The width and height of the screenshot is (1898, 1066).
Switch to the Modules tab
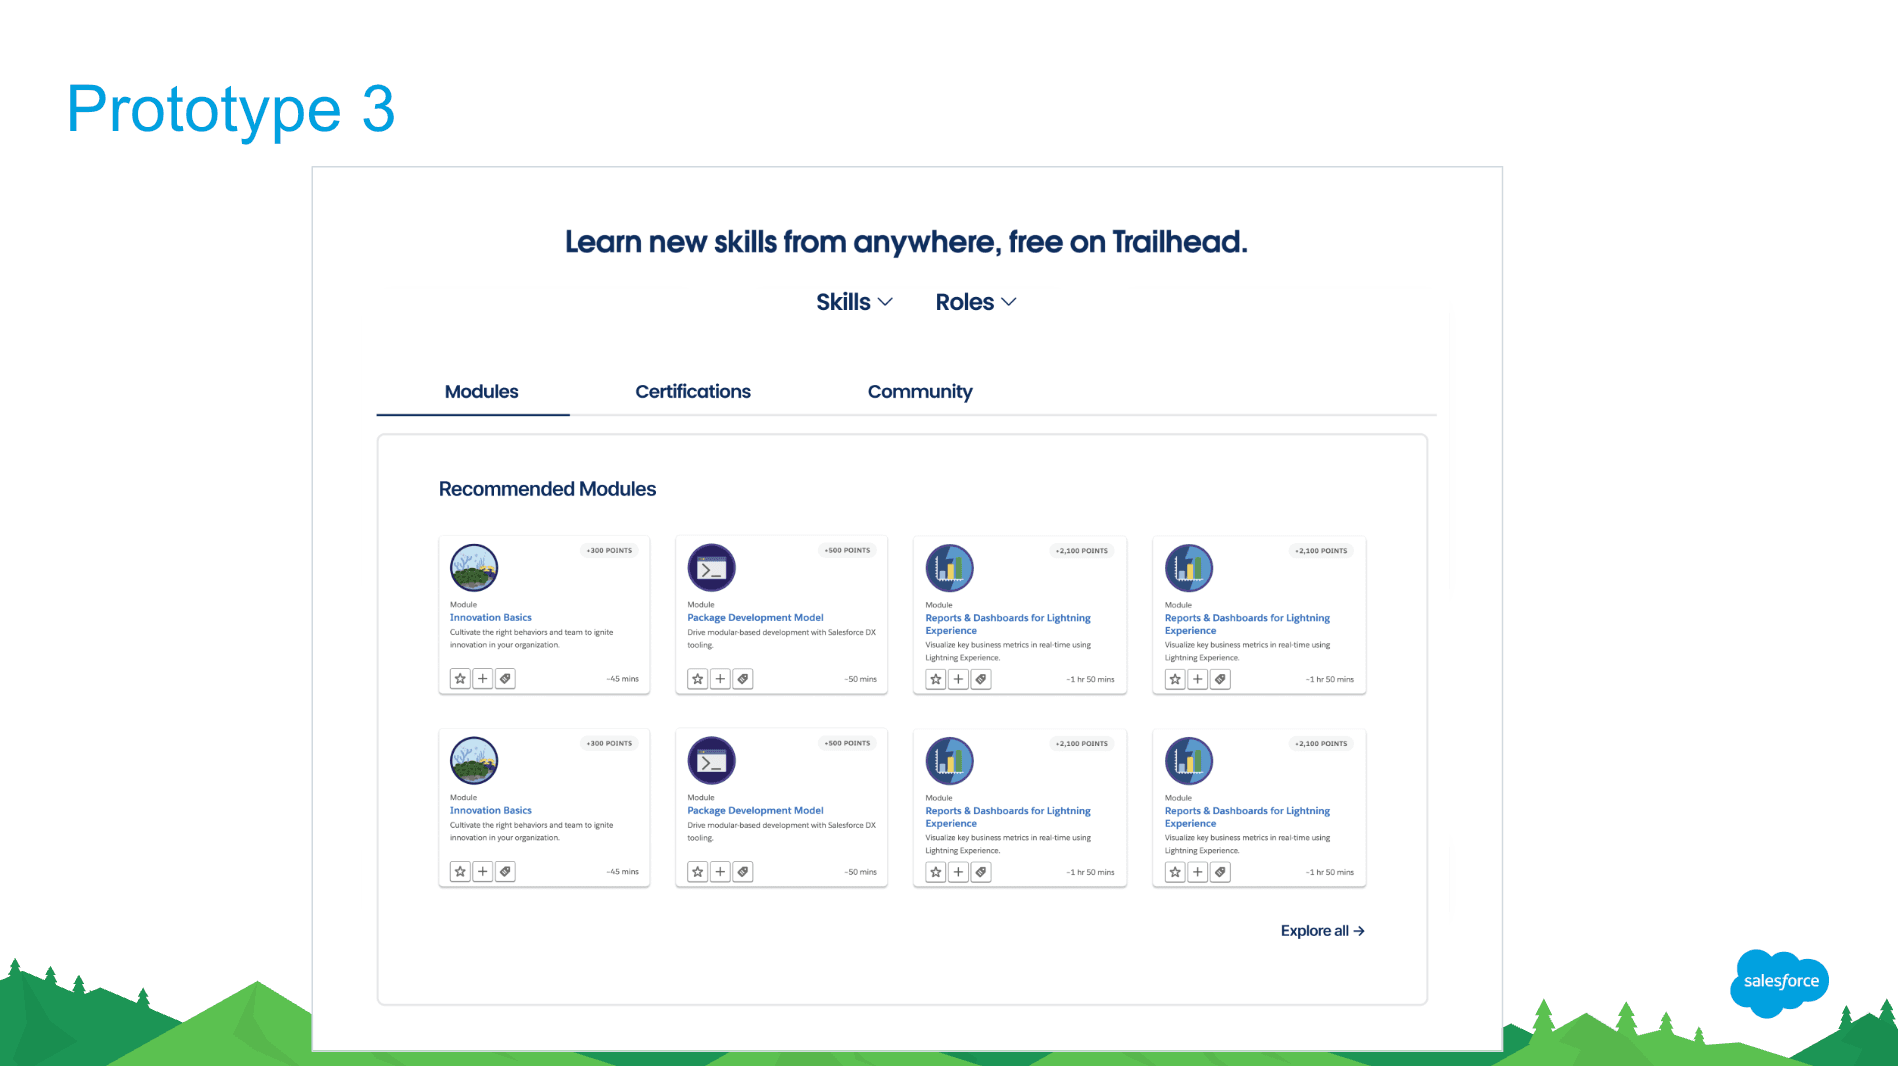coord(481,392)
